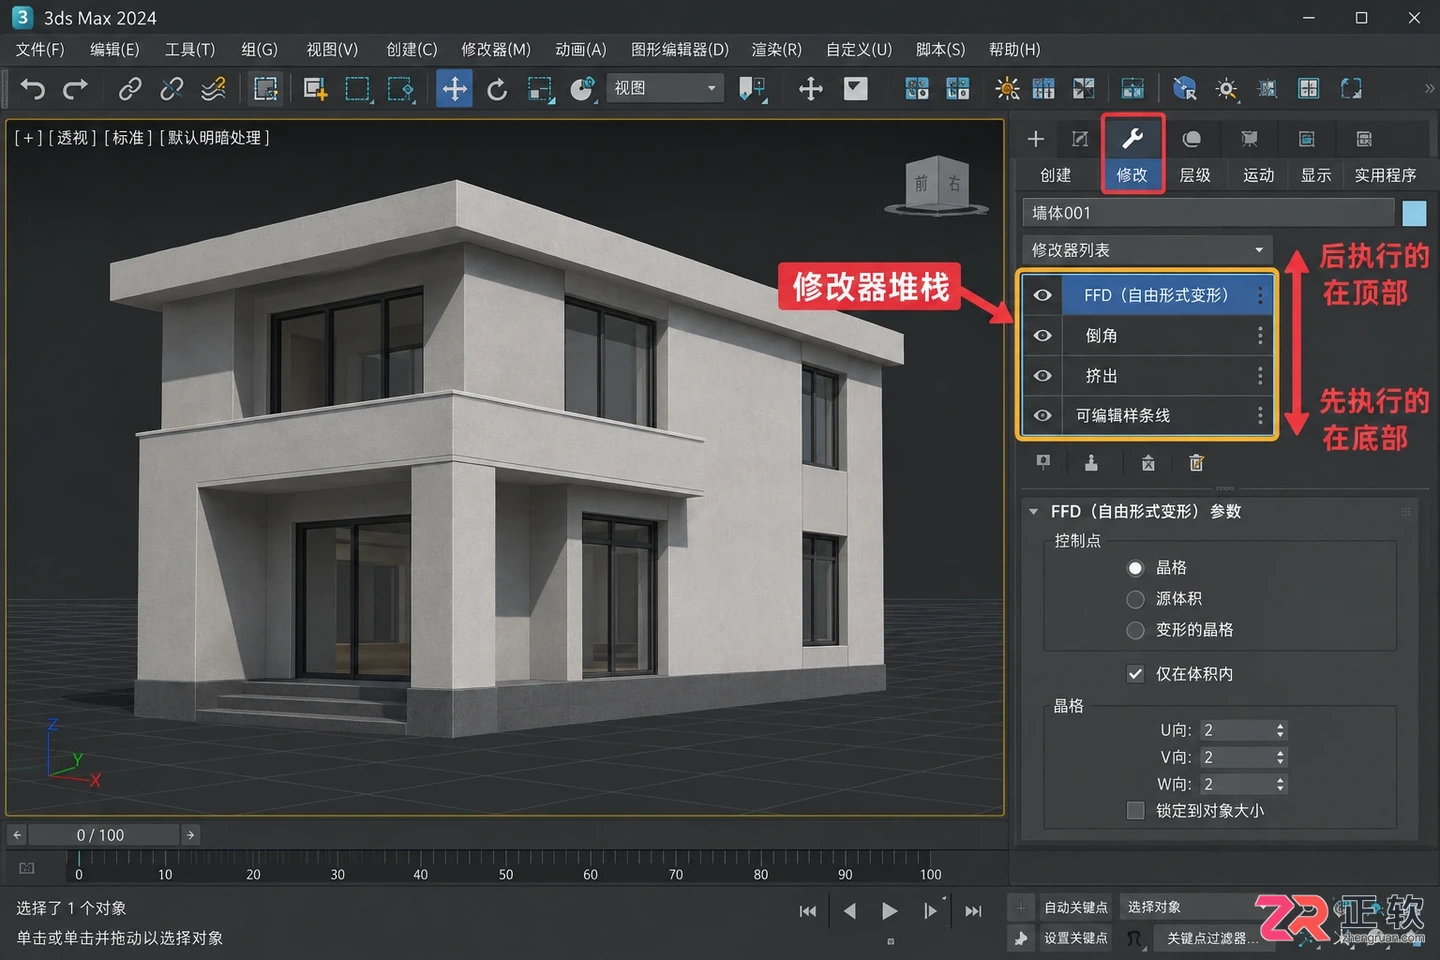Screen dimensions: 1440x960
Task: Uncheck the 仅在体积内 checkbox
Action: pyautogui.click(x=1135, y=674)
